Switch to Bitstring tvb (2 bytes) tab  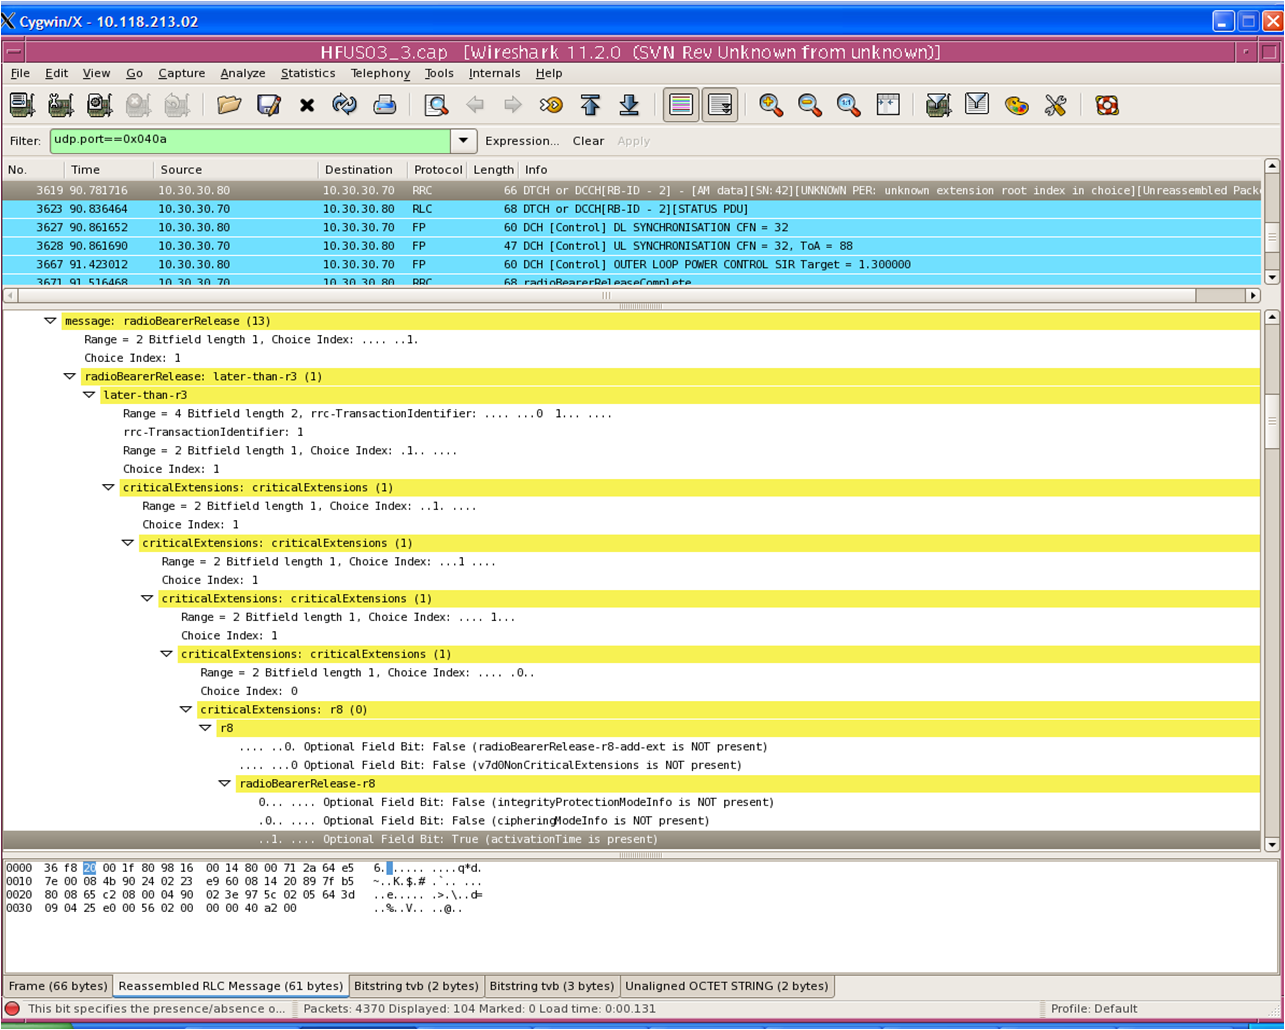[416, 986]
